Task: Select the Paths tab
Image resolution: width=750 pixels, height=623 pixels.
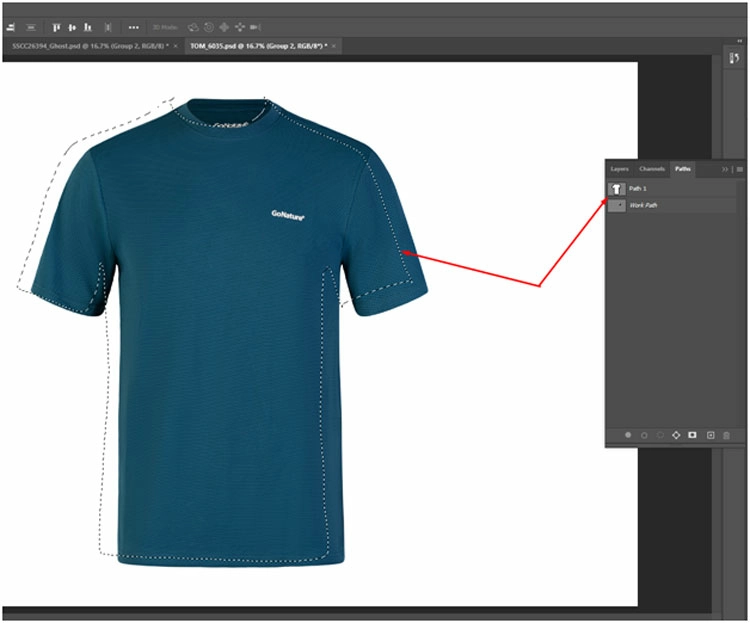Action: [x=683, y=169]
